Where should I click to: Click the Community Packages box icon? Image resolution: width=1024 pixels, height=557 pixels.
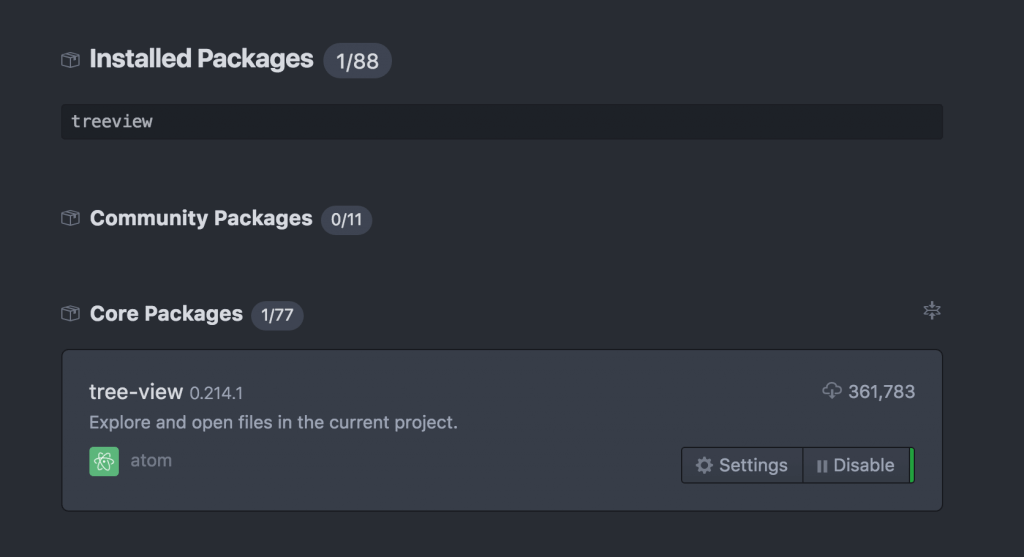71,218
